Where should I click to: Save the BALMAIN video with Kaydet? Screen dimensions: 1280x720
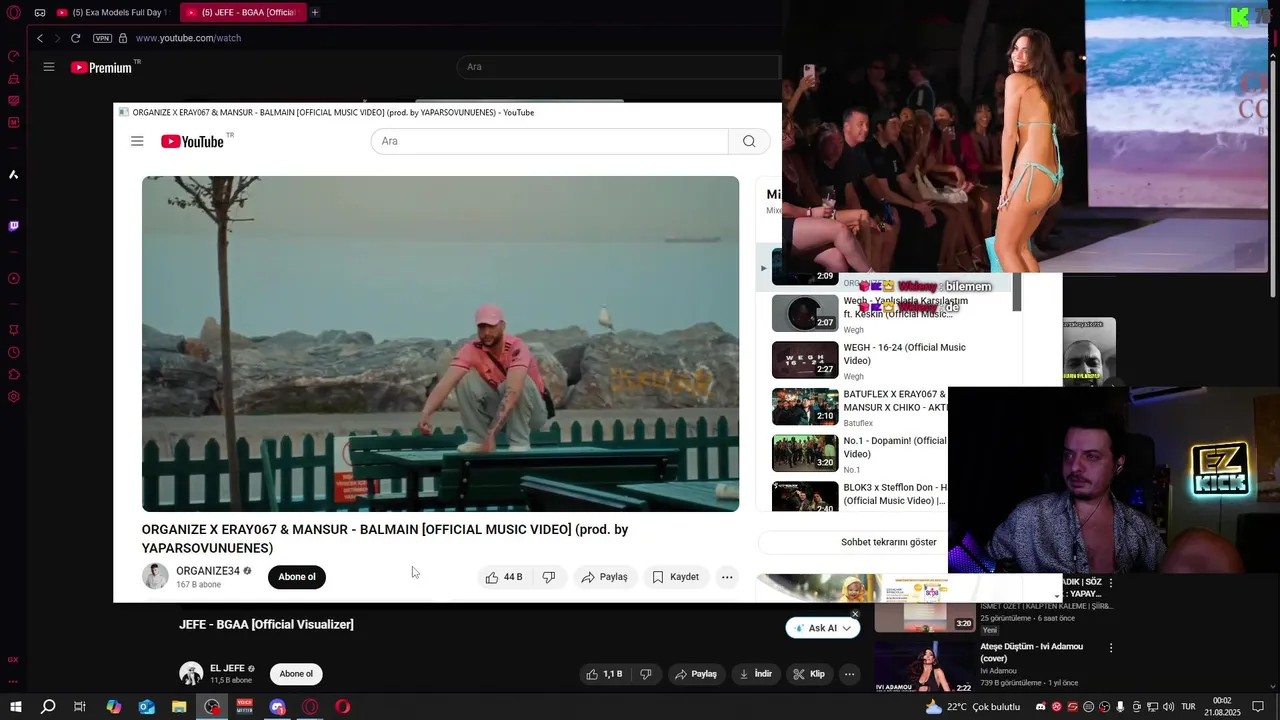tap(676, 577)
